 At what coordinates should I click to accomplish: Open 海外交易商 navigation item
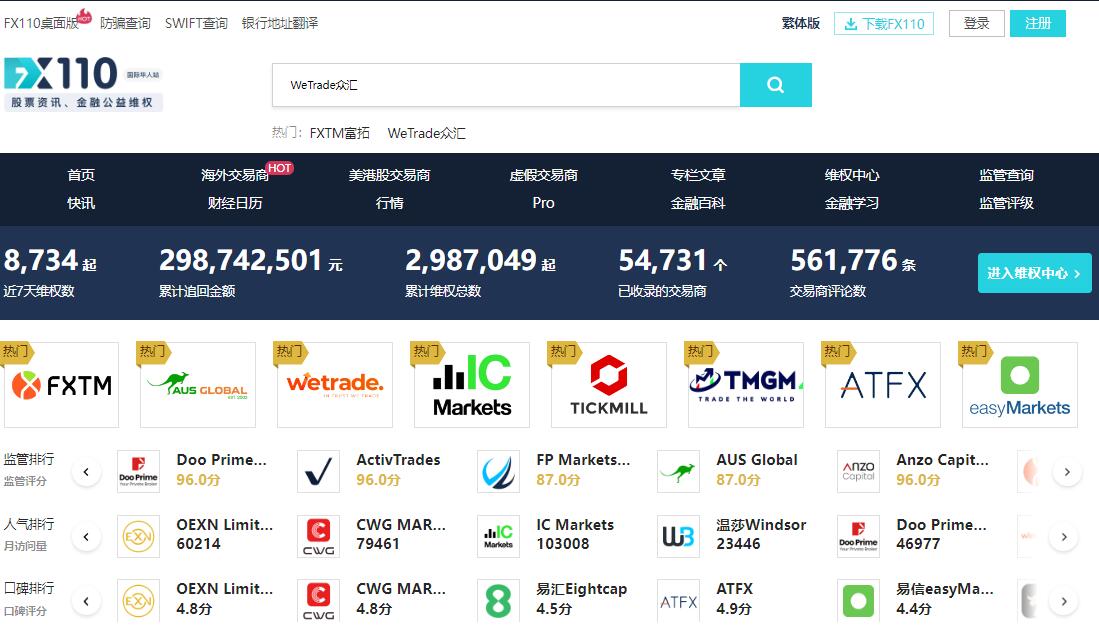tap(235, 175)
